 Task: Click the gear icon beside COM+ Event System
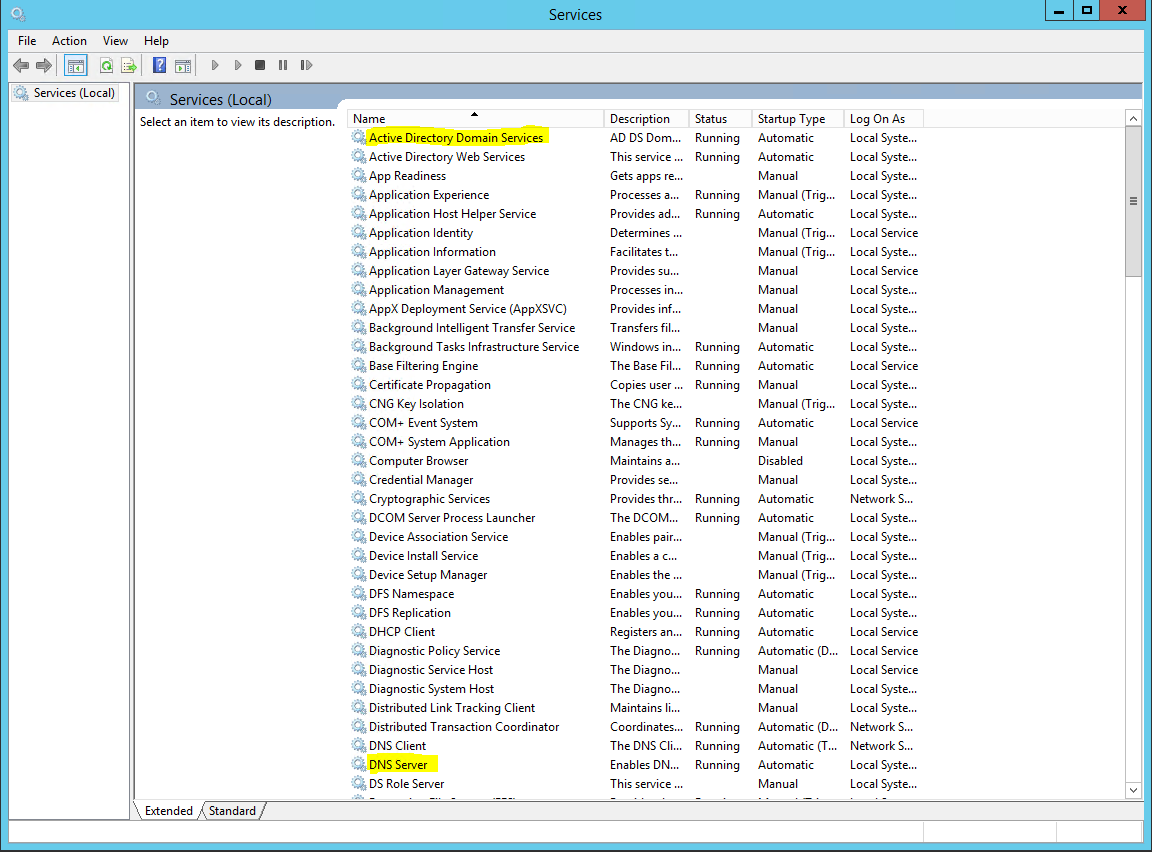pyautogui.click(x=359, y=422)
